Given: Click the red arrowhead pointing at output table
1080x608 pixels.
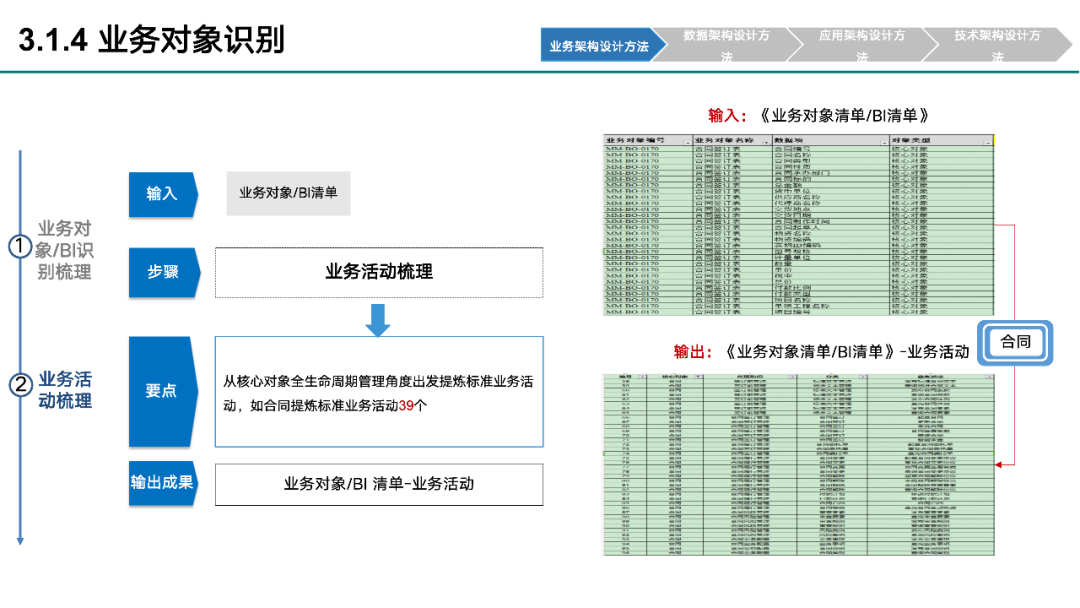Looking at the screenshot, I should pyautogui.click(x=999, y=465).
